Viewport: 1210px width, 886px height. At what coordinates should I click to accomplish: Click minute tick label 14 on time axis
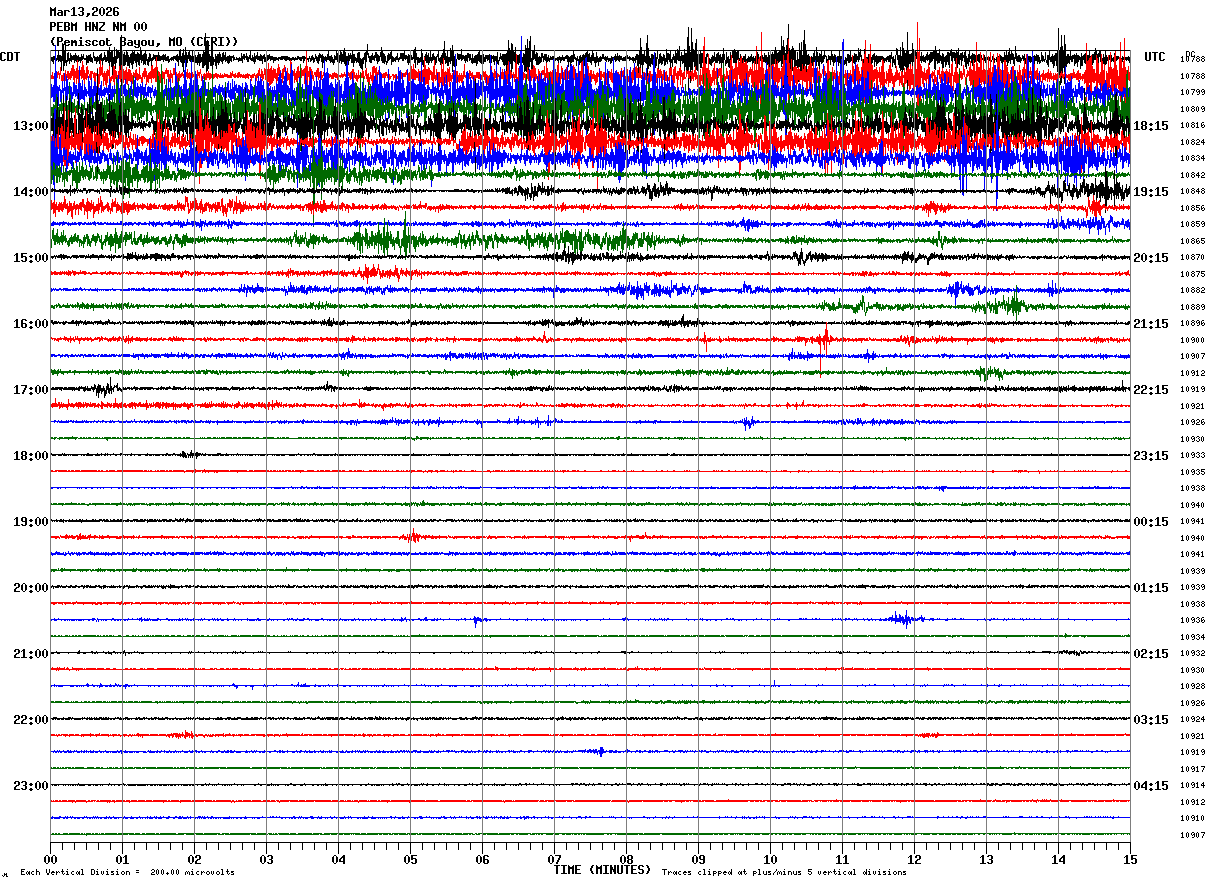pos(1058,859)
